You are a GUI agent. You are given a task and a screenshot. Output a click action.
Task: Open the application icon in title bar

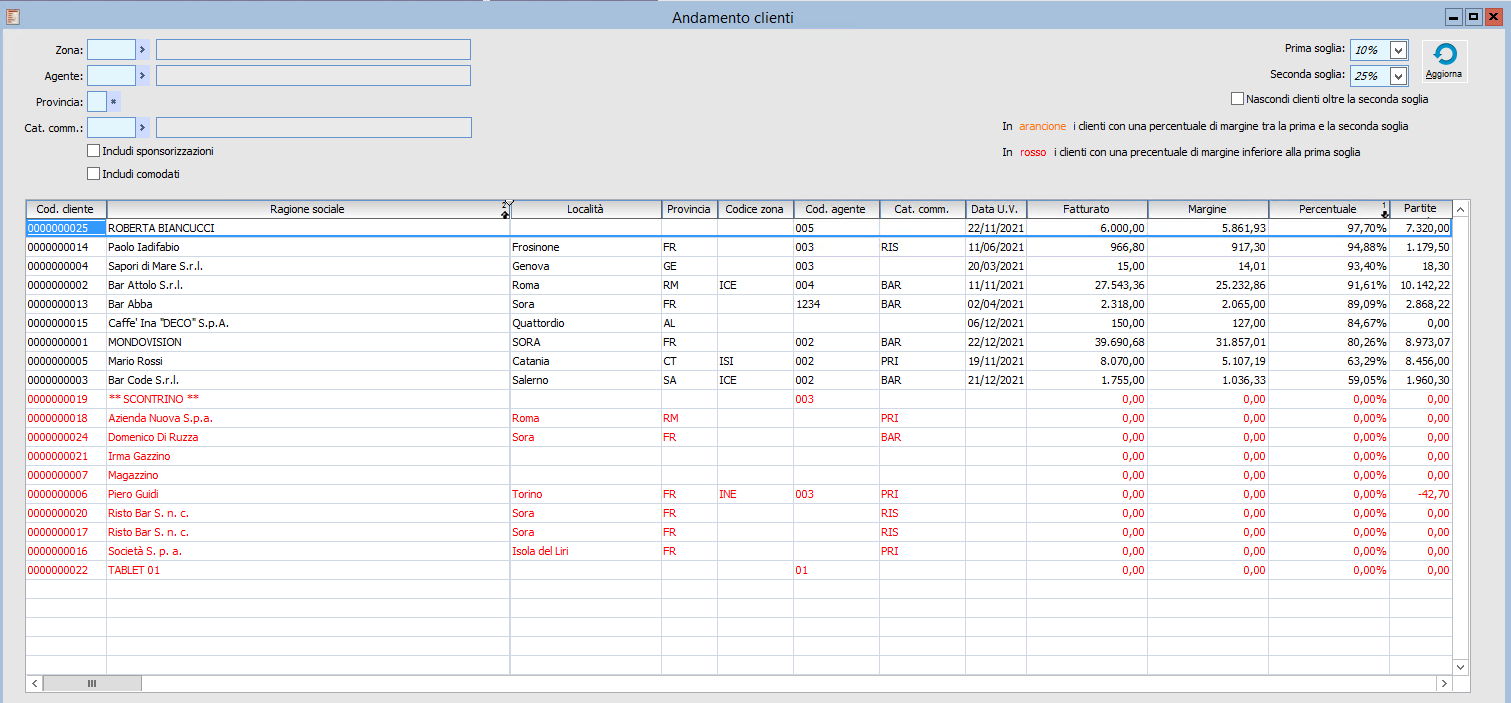[13, 16]
